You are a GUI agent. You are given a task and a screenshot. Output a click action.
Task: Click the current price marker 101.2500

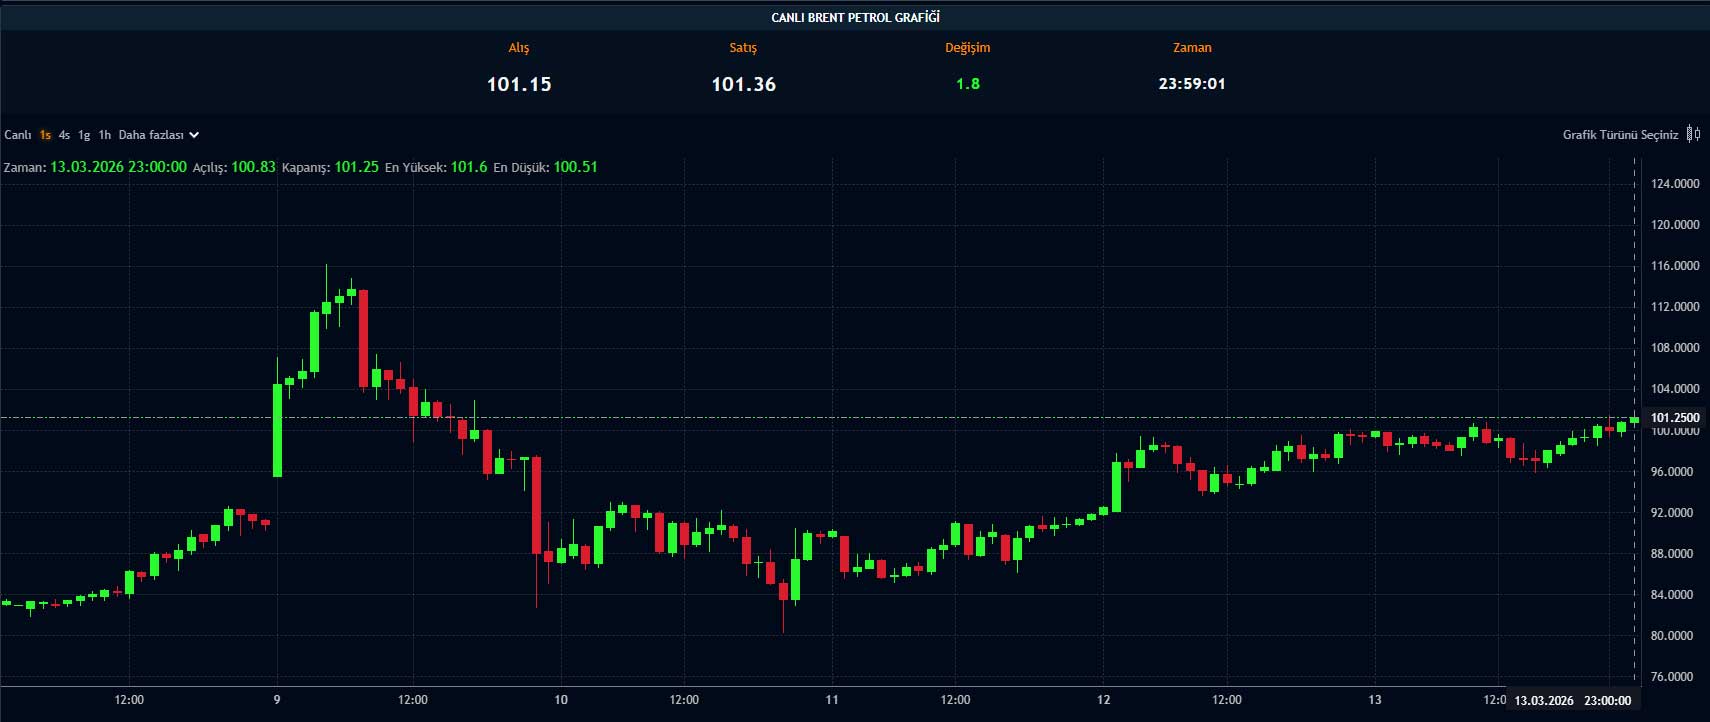1674,418
